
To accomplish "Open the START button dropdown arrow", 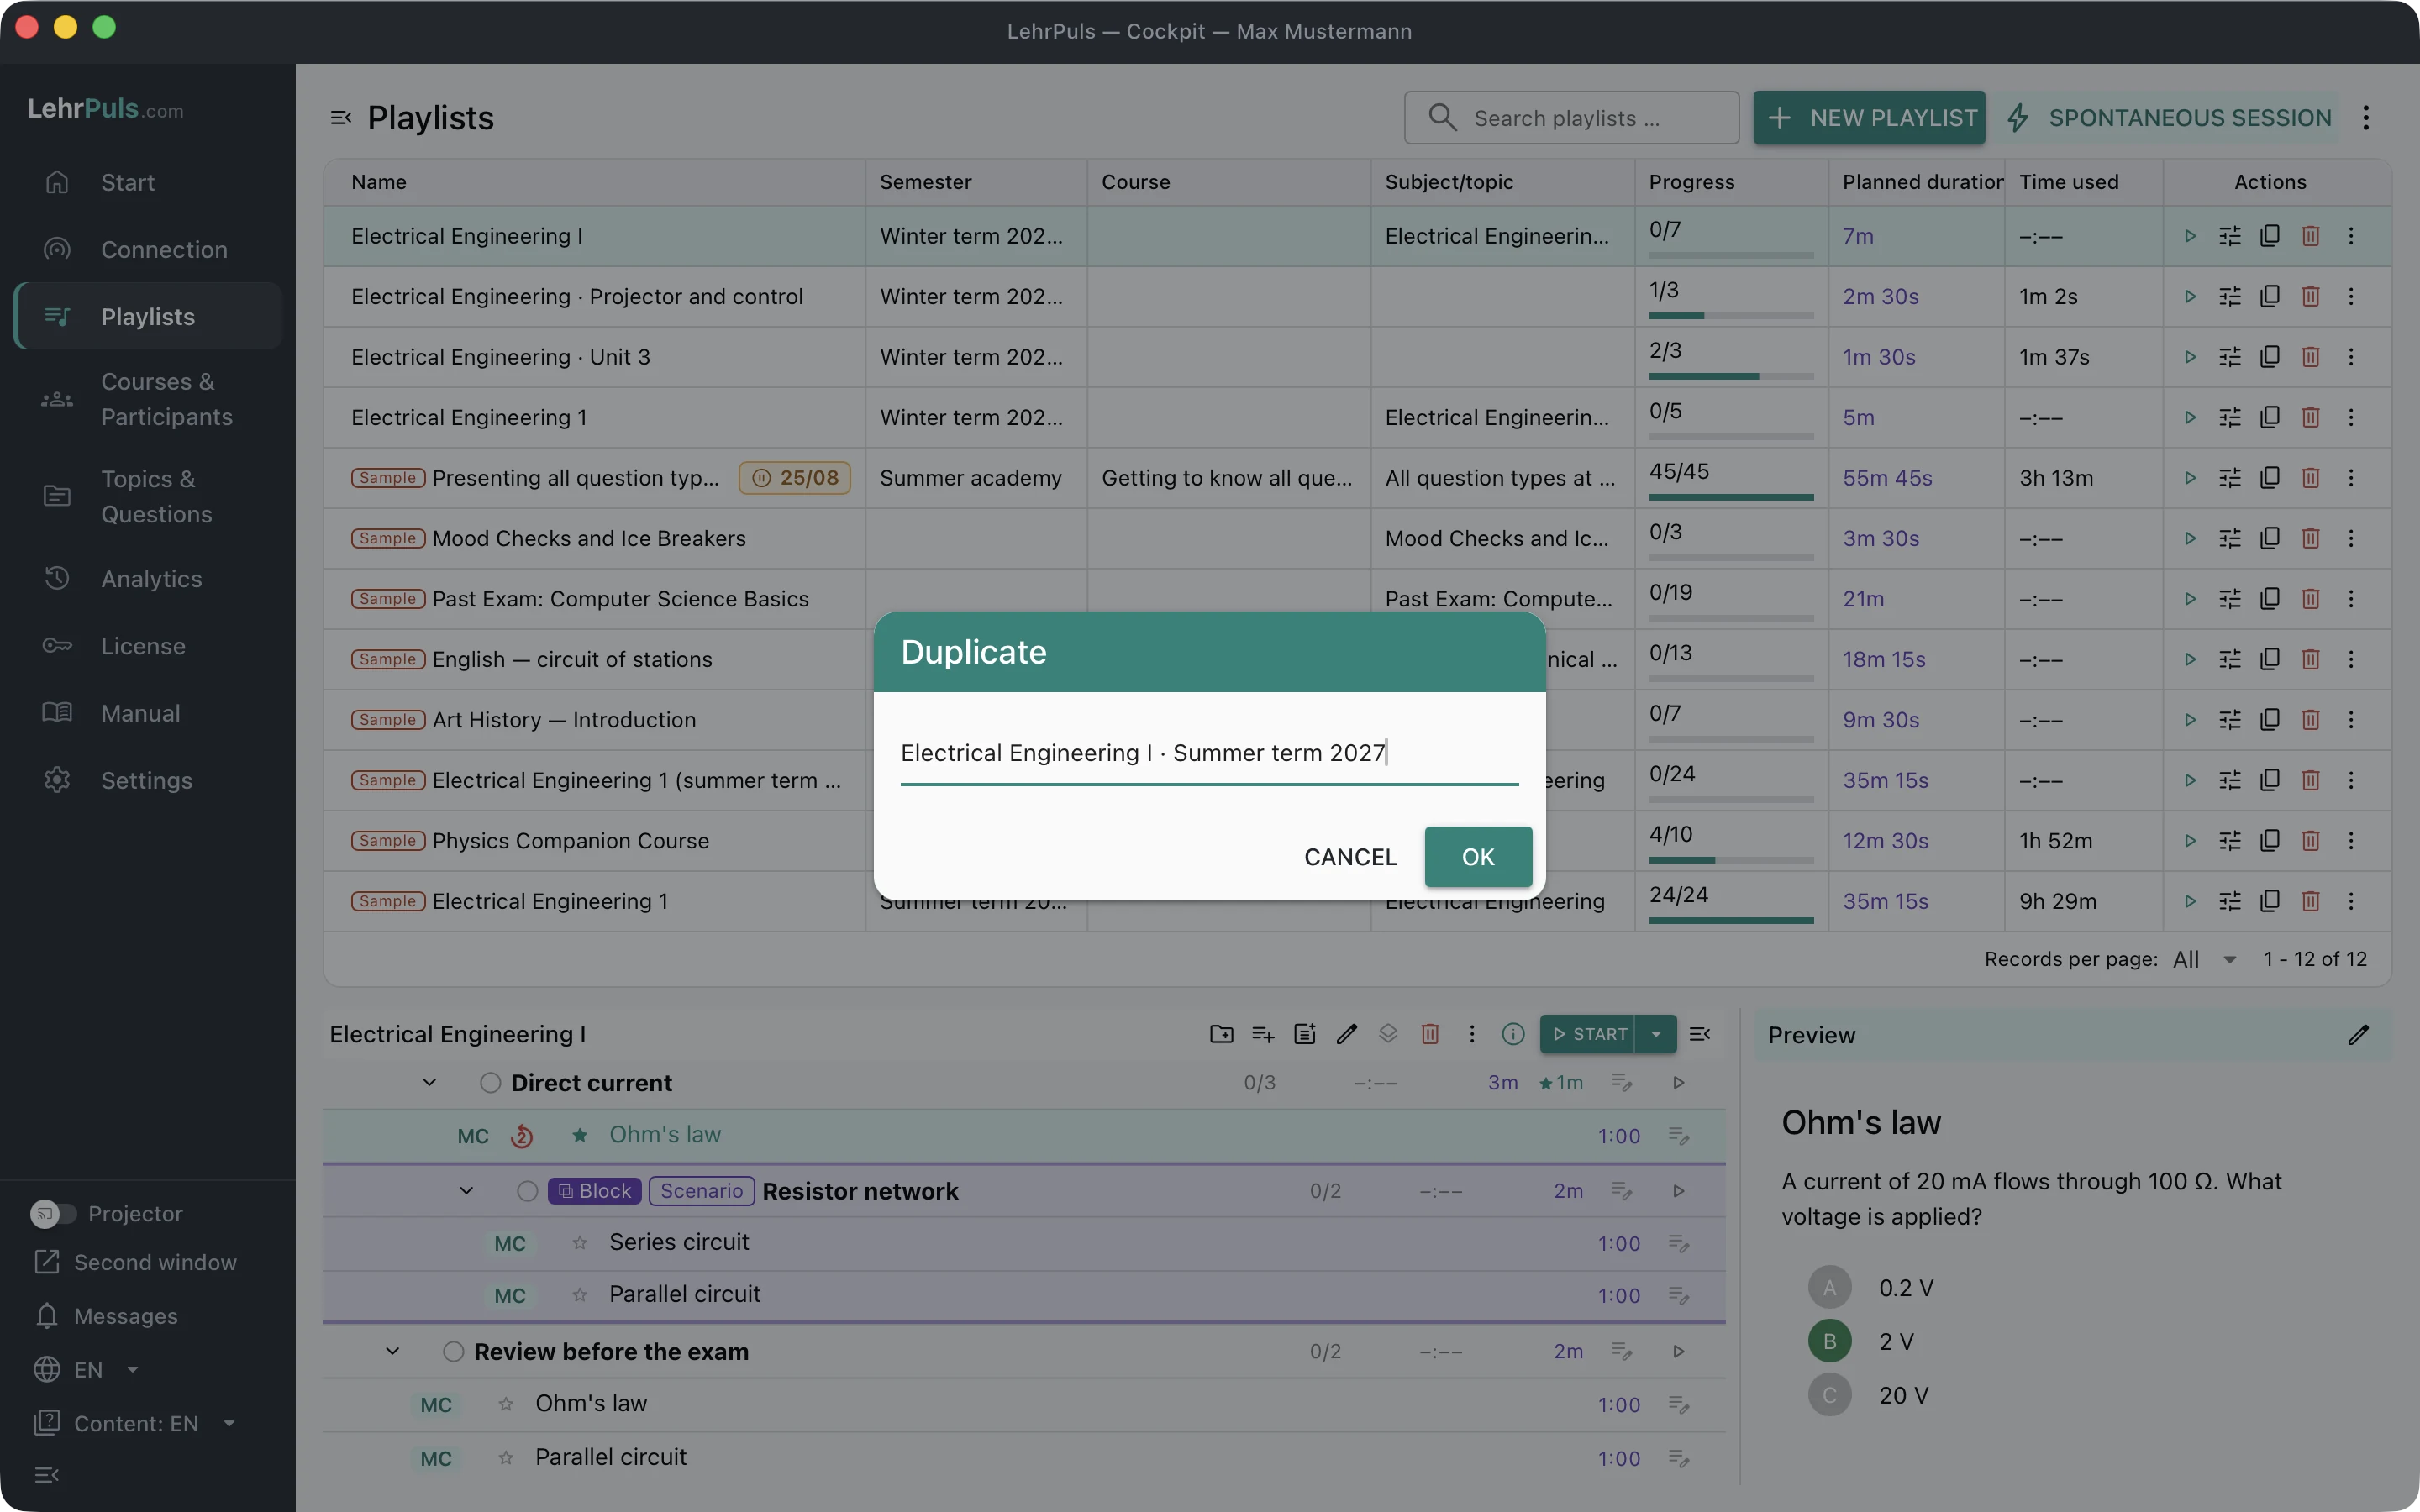I will (1656, 1034).
